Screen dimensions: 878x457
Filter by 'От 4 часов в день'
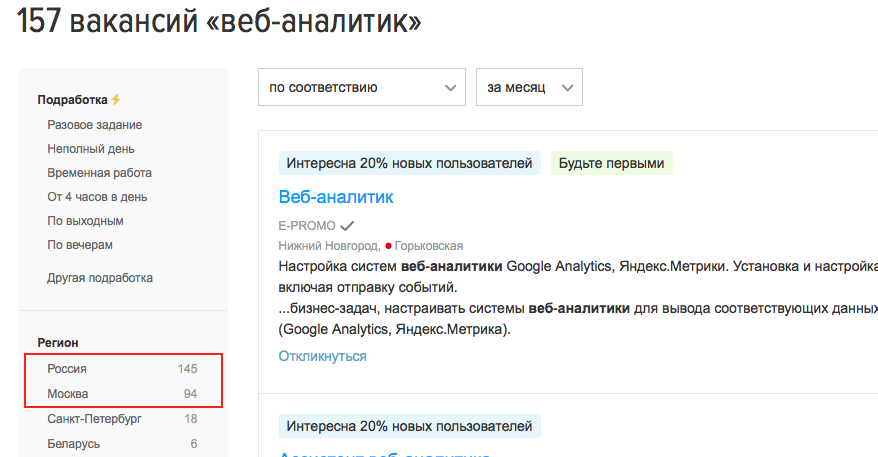click(97, 197)
